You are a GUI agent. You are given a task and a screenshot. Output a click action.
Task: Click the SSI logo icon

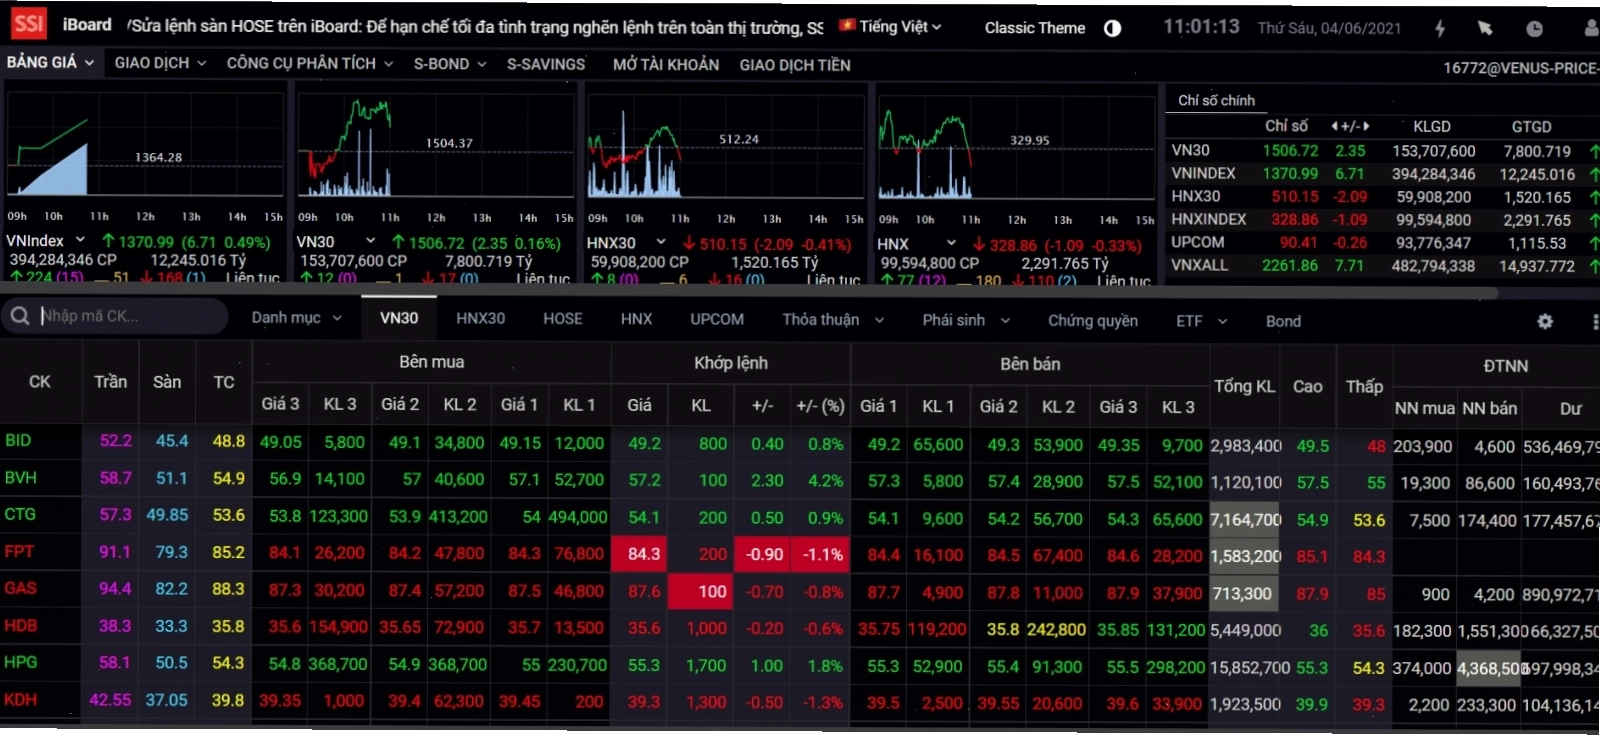pos(29,24)
